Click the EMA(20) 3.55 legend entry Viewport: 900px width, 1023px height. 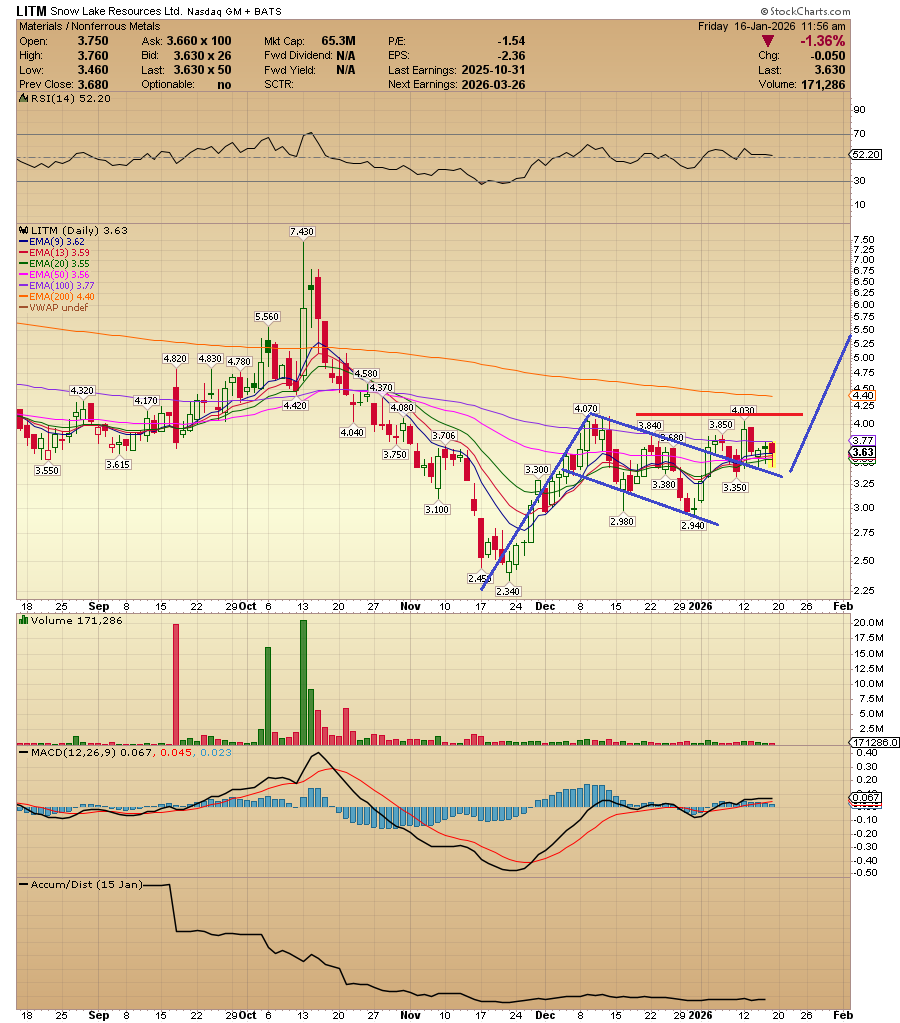pos(55,264)
